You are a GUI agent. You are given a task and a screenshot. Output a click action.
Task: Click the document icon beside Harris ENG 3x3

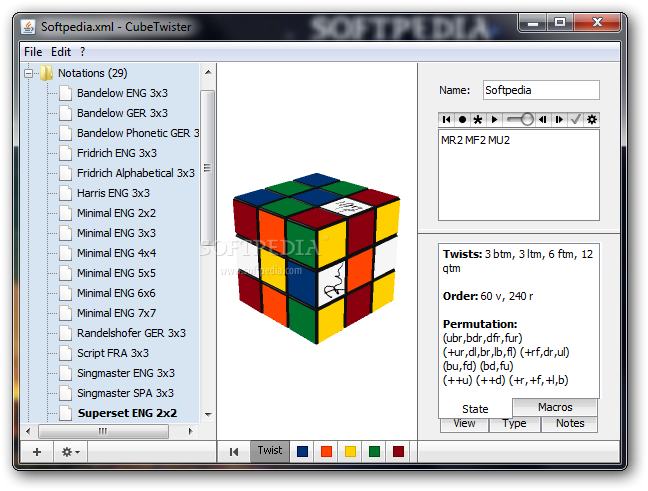(65, 193)
